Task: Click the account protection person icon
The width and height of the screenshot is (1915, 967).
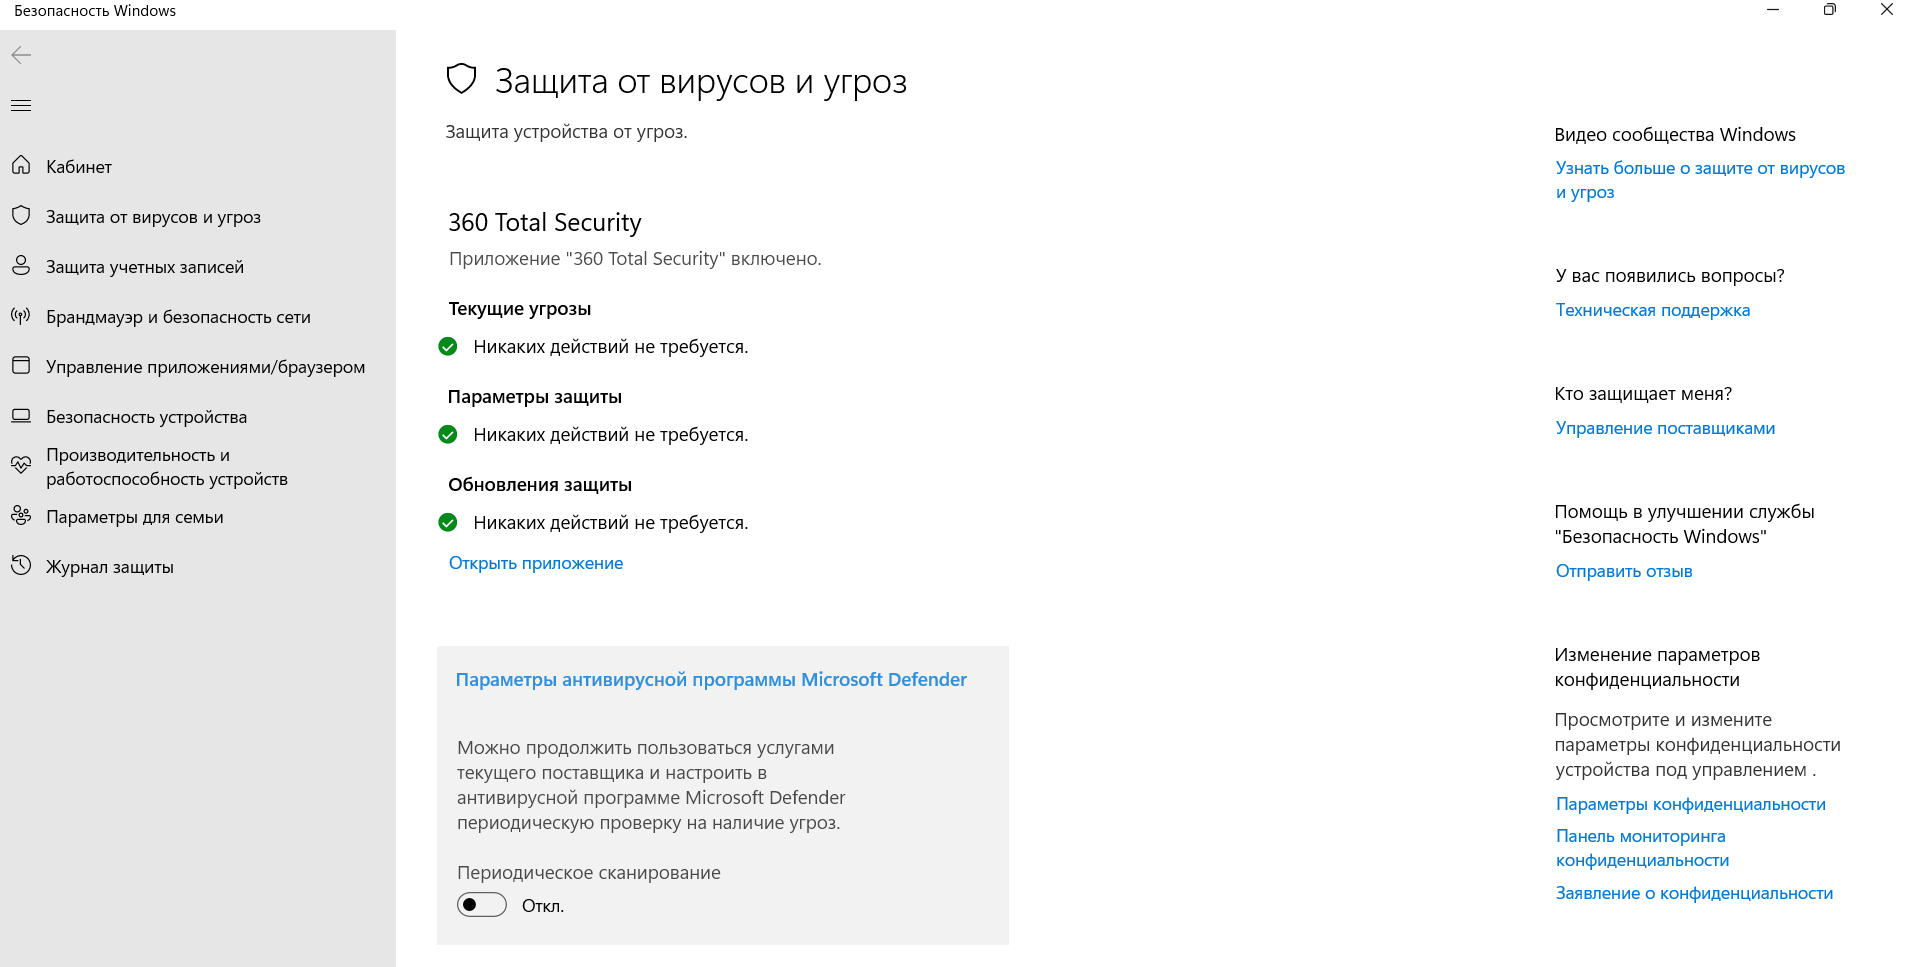Action: coord(21,265)
